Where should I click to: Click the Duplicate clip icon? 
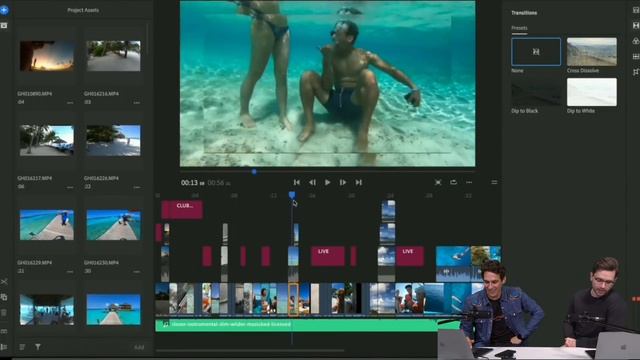click(x=4, y=297)
